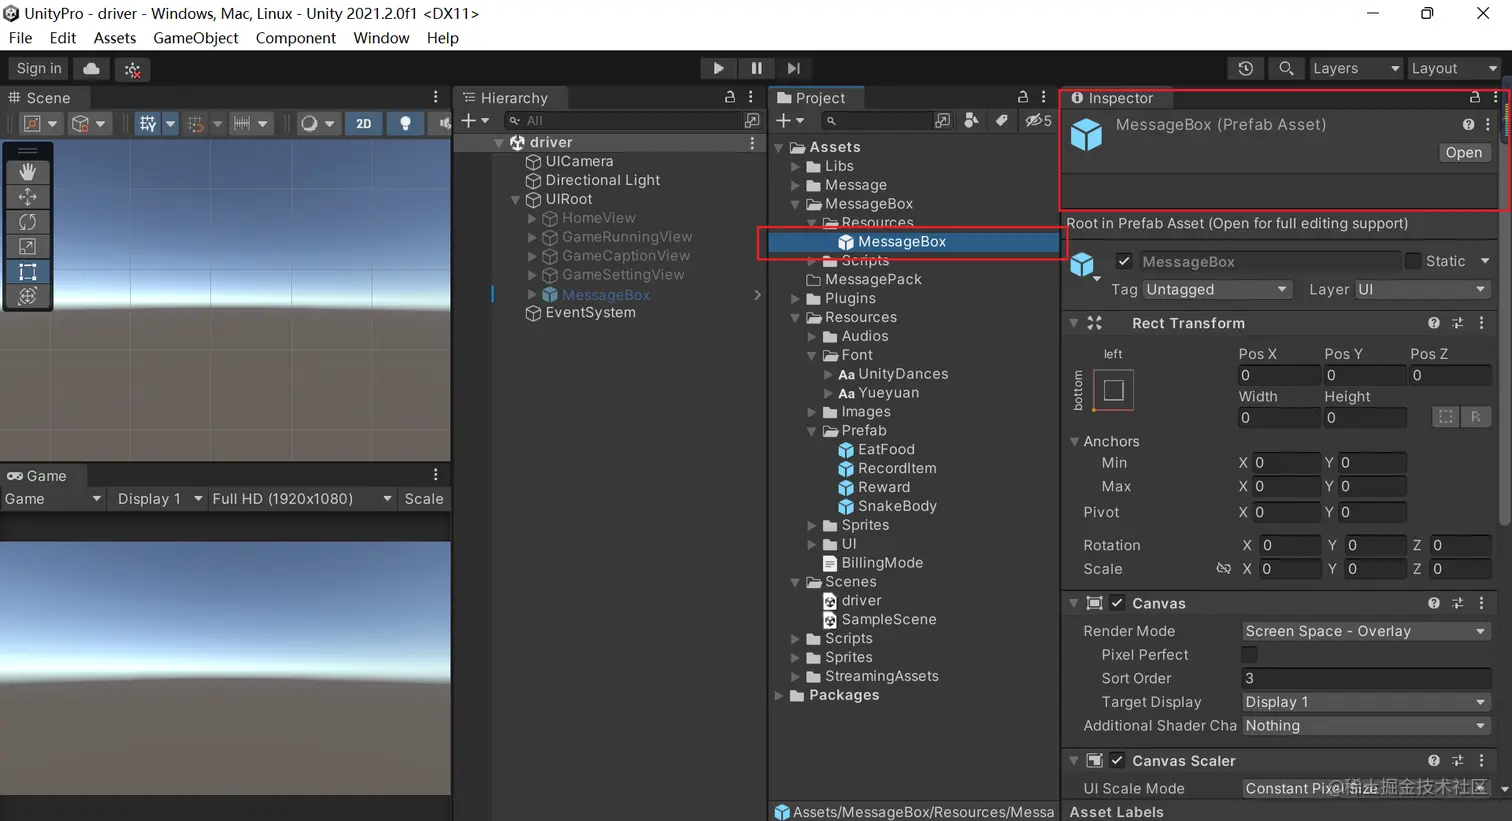The height and width of the screenshot is (821, 1512).
Task: Click the Project create plus button
Action: [x=790, y=120]
